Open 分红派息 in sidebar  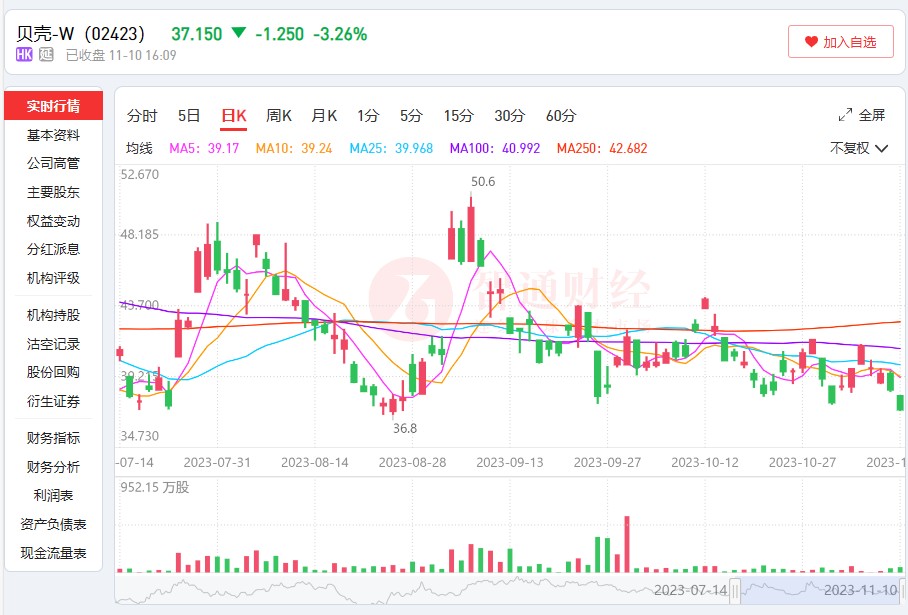tap(53, 249)
